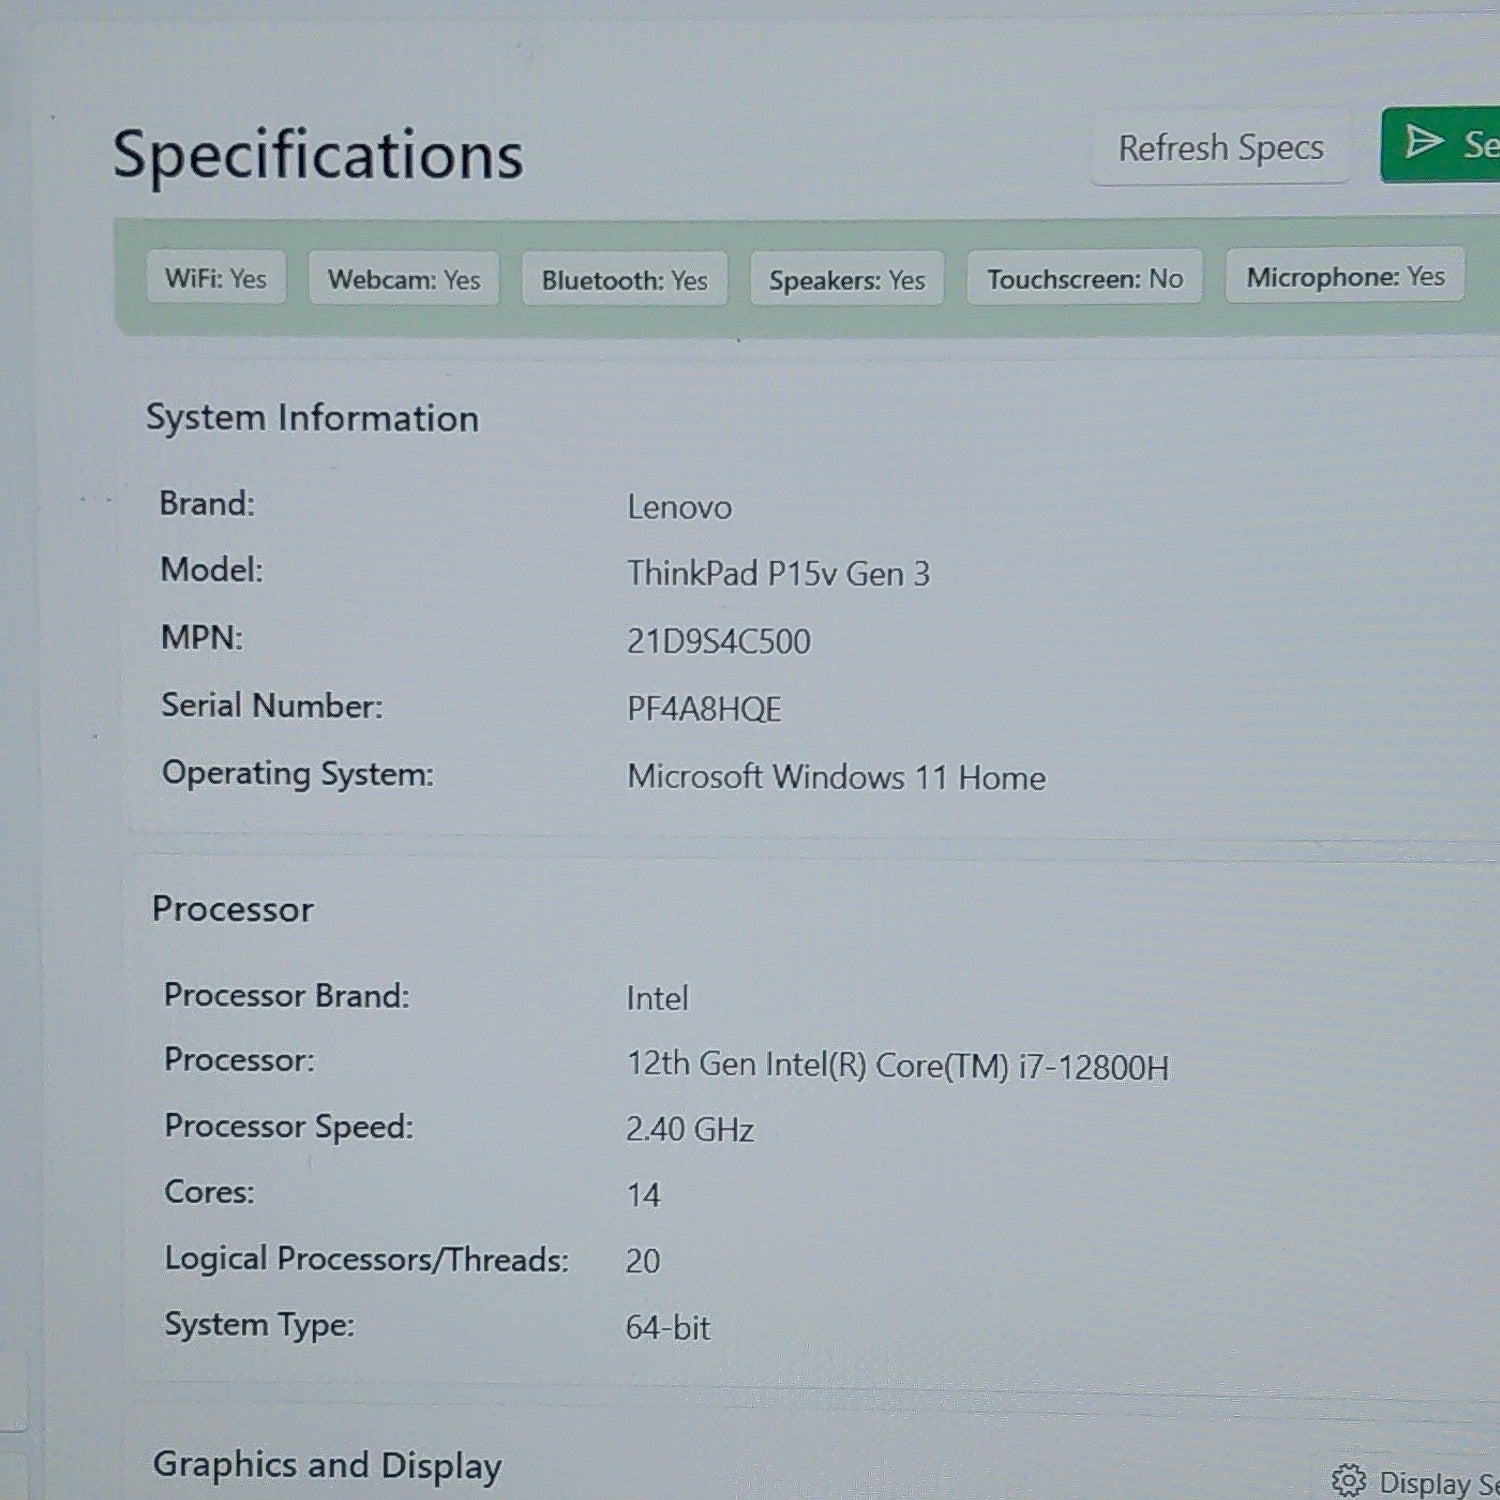
Task: Click the System Type value 64-bit
Action: [668, 1328]
